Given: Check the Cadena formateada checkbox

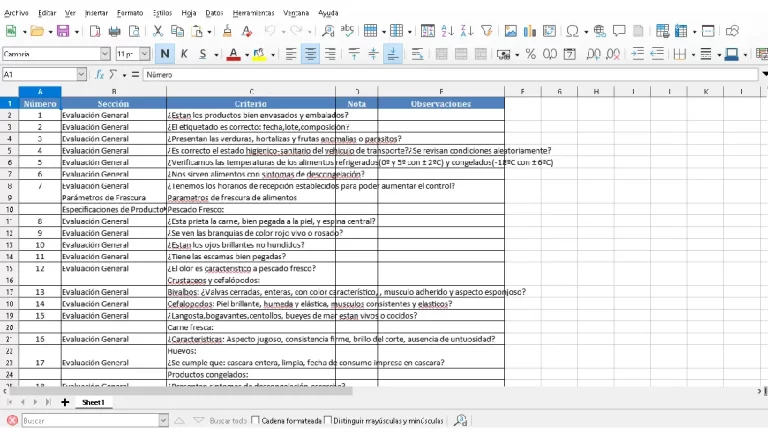Looking at the screenshot, I should click(255, 420).
